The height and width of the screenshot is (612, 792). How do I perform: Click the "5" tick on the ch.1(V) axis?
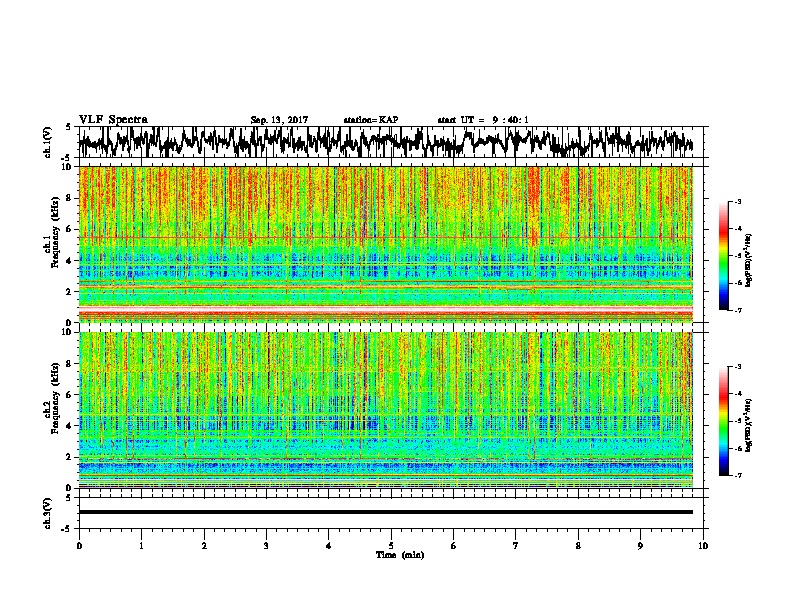[68, 127]
